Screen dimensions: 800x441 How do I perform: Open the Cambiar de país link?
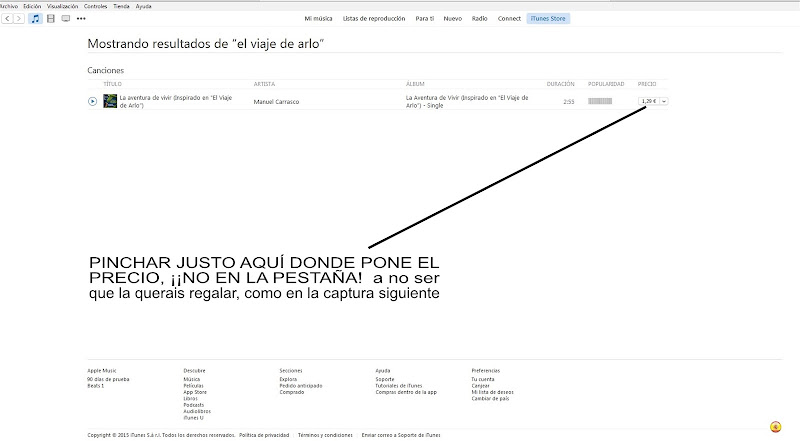(490, 399)
